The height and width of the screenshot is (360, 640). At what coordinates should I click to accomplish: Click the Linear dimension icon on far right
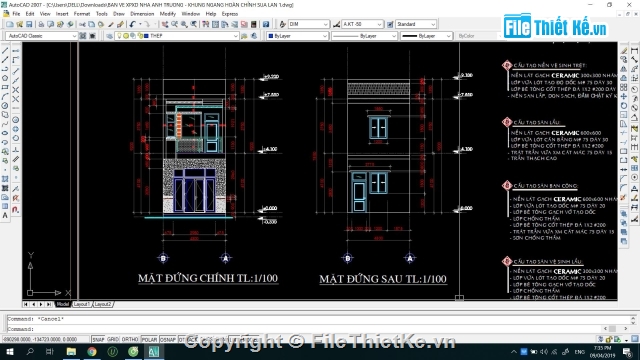634,51
